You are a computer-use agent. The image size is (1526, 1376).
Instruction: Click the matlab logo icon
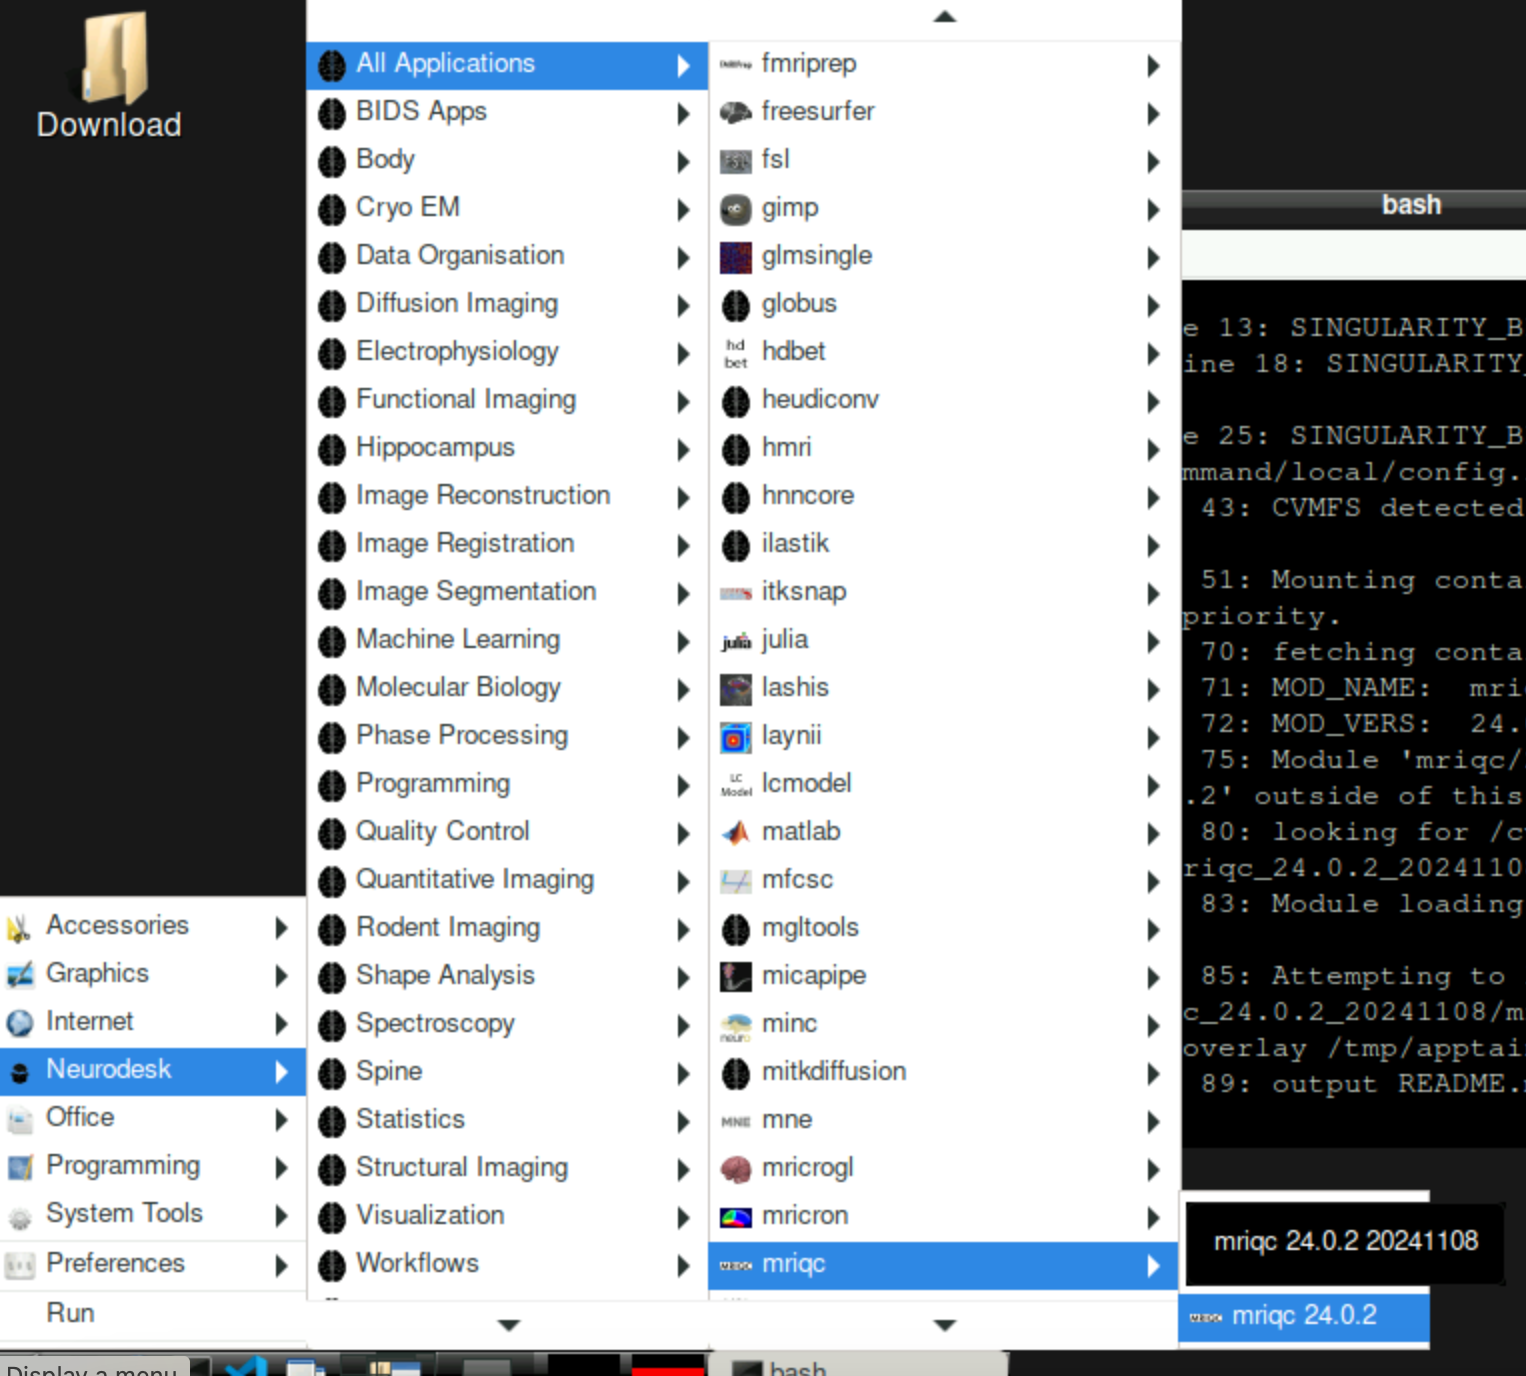click(735, 833)
